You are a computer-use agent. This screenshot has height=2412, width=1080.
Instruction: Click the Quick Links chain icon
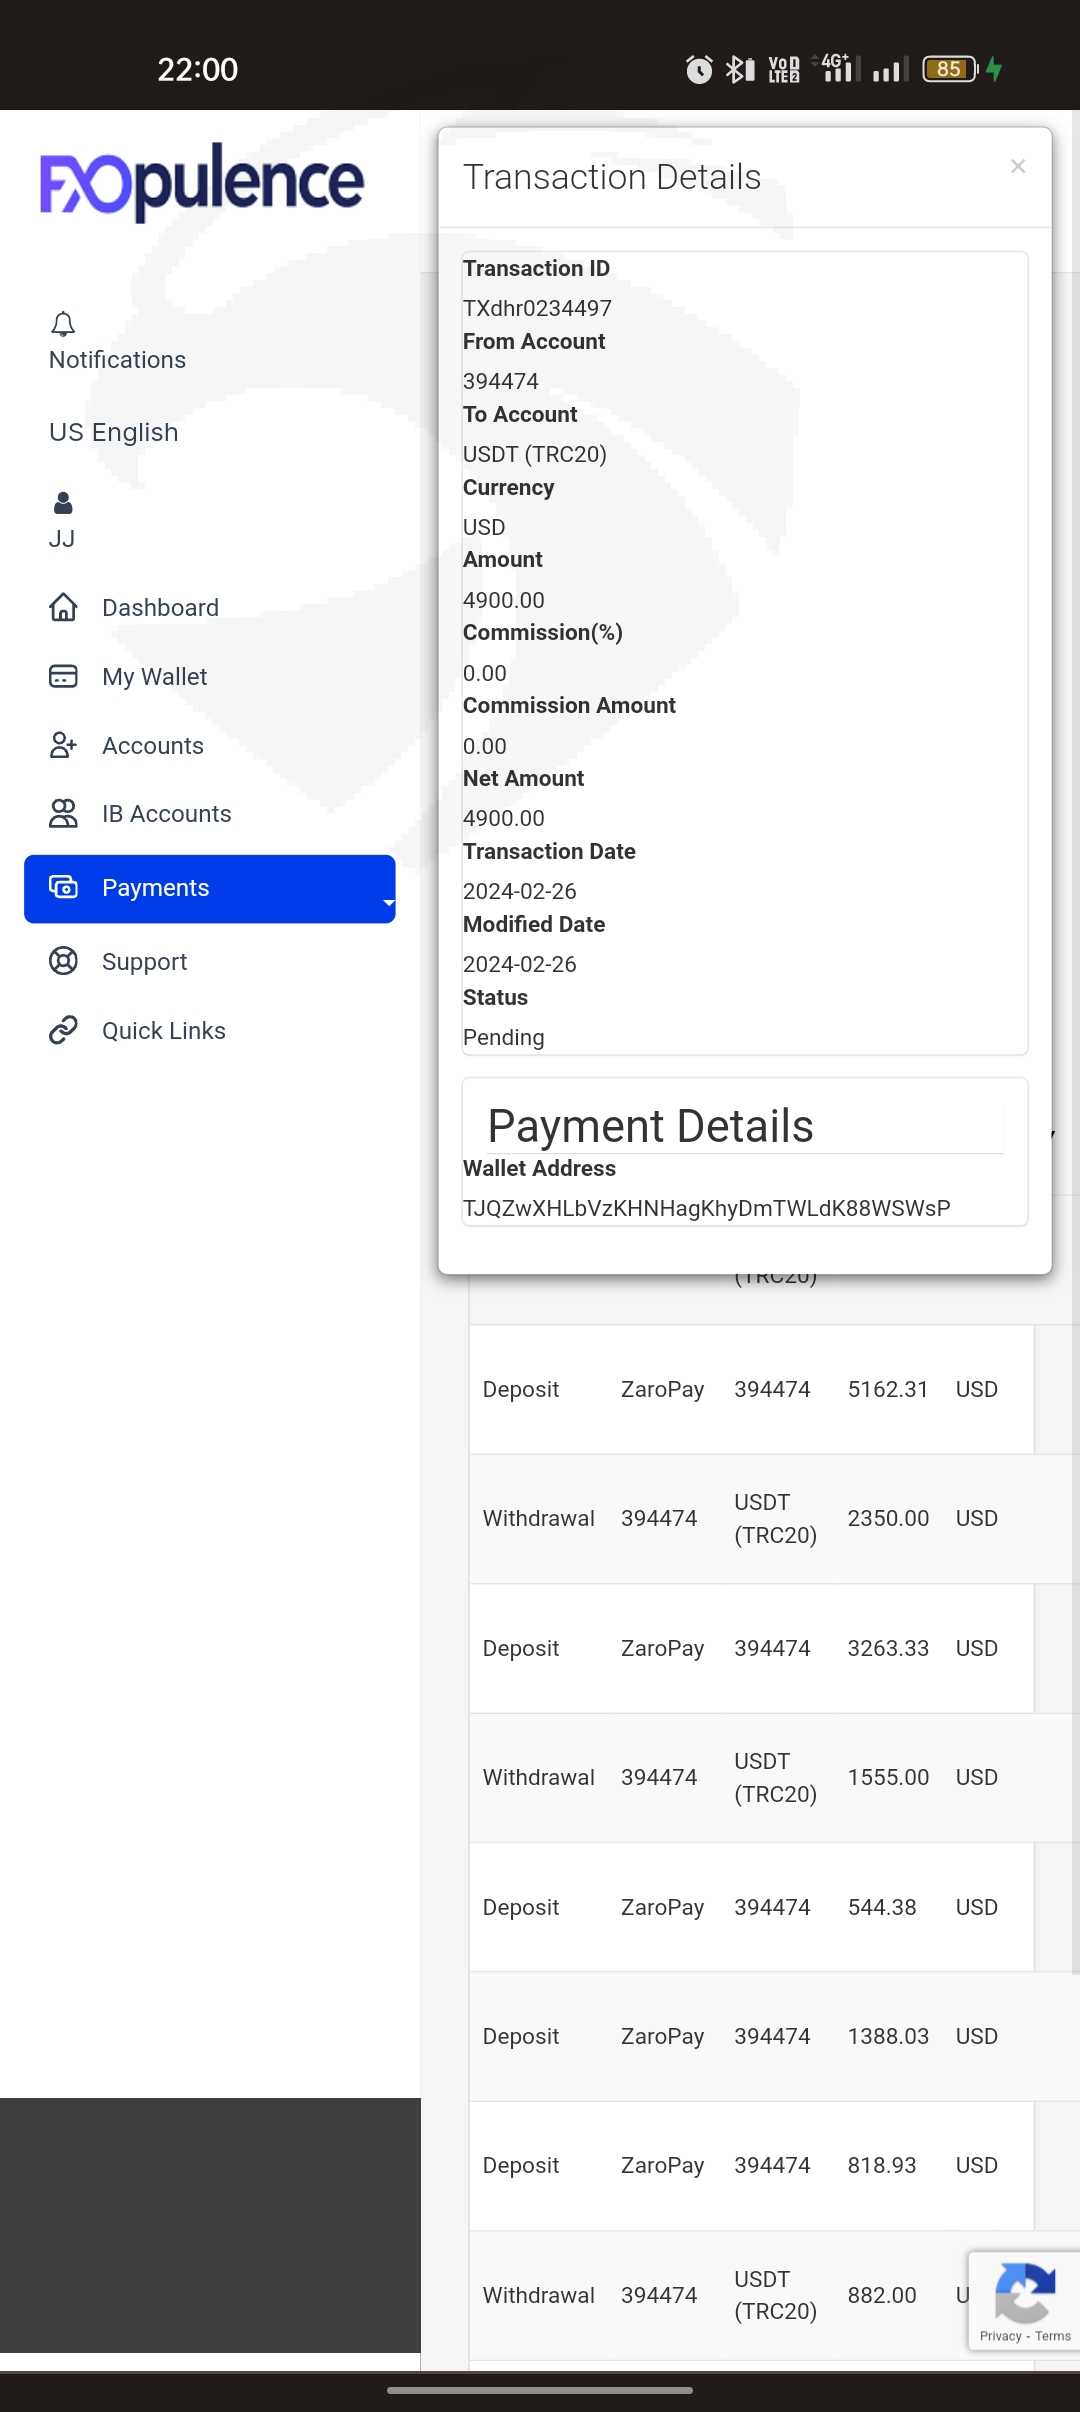coord(63,1030)
